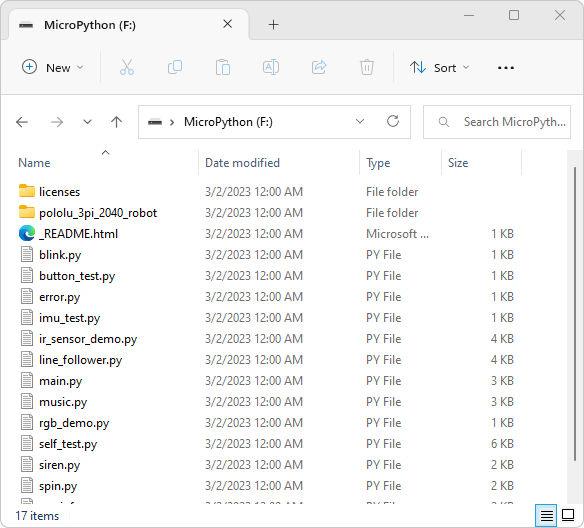The image size is (584, 528).
Task: Open the recent locations chevron
Action: click(x=87, y=122)
